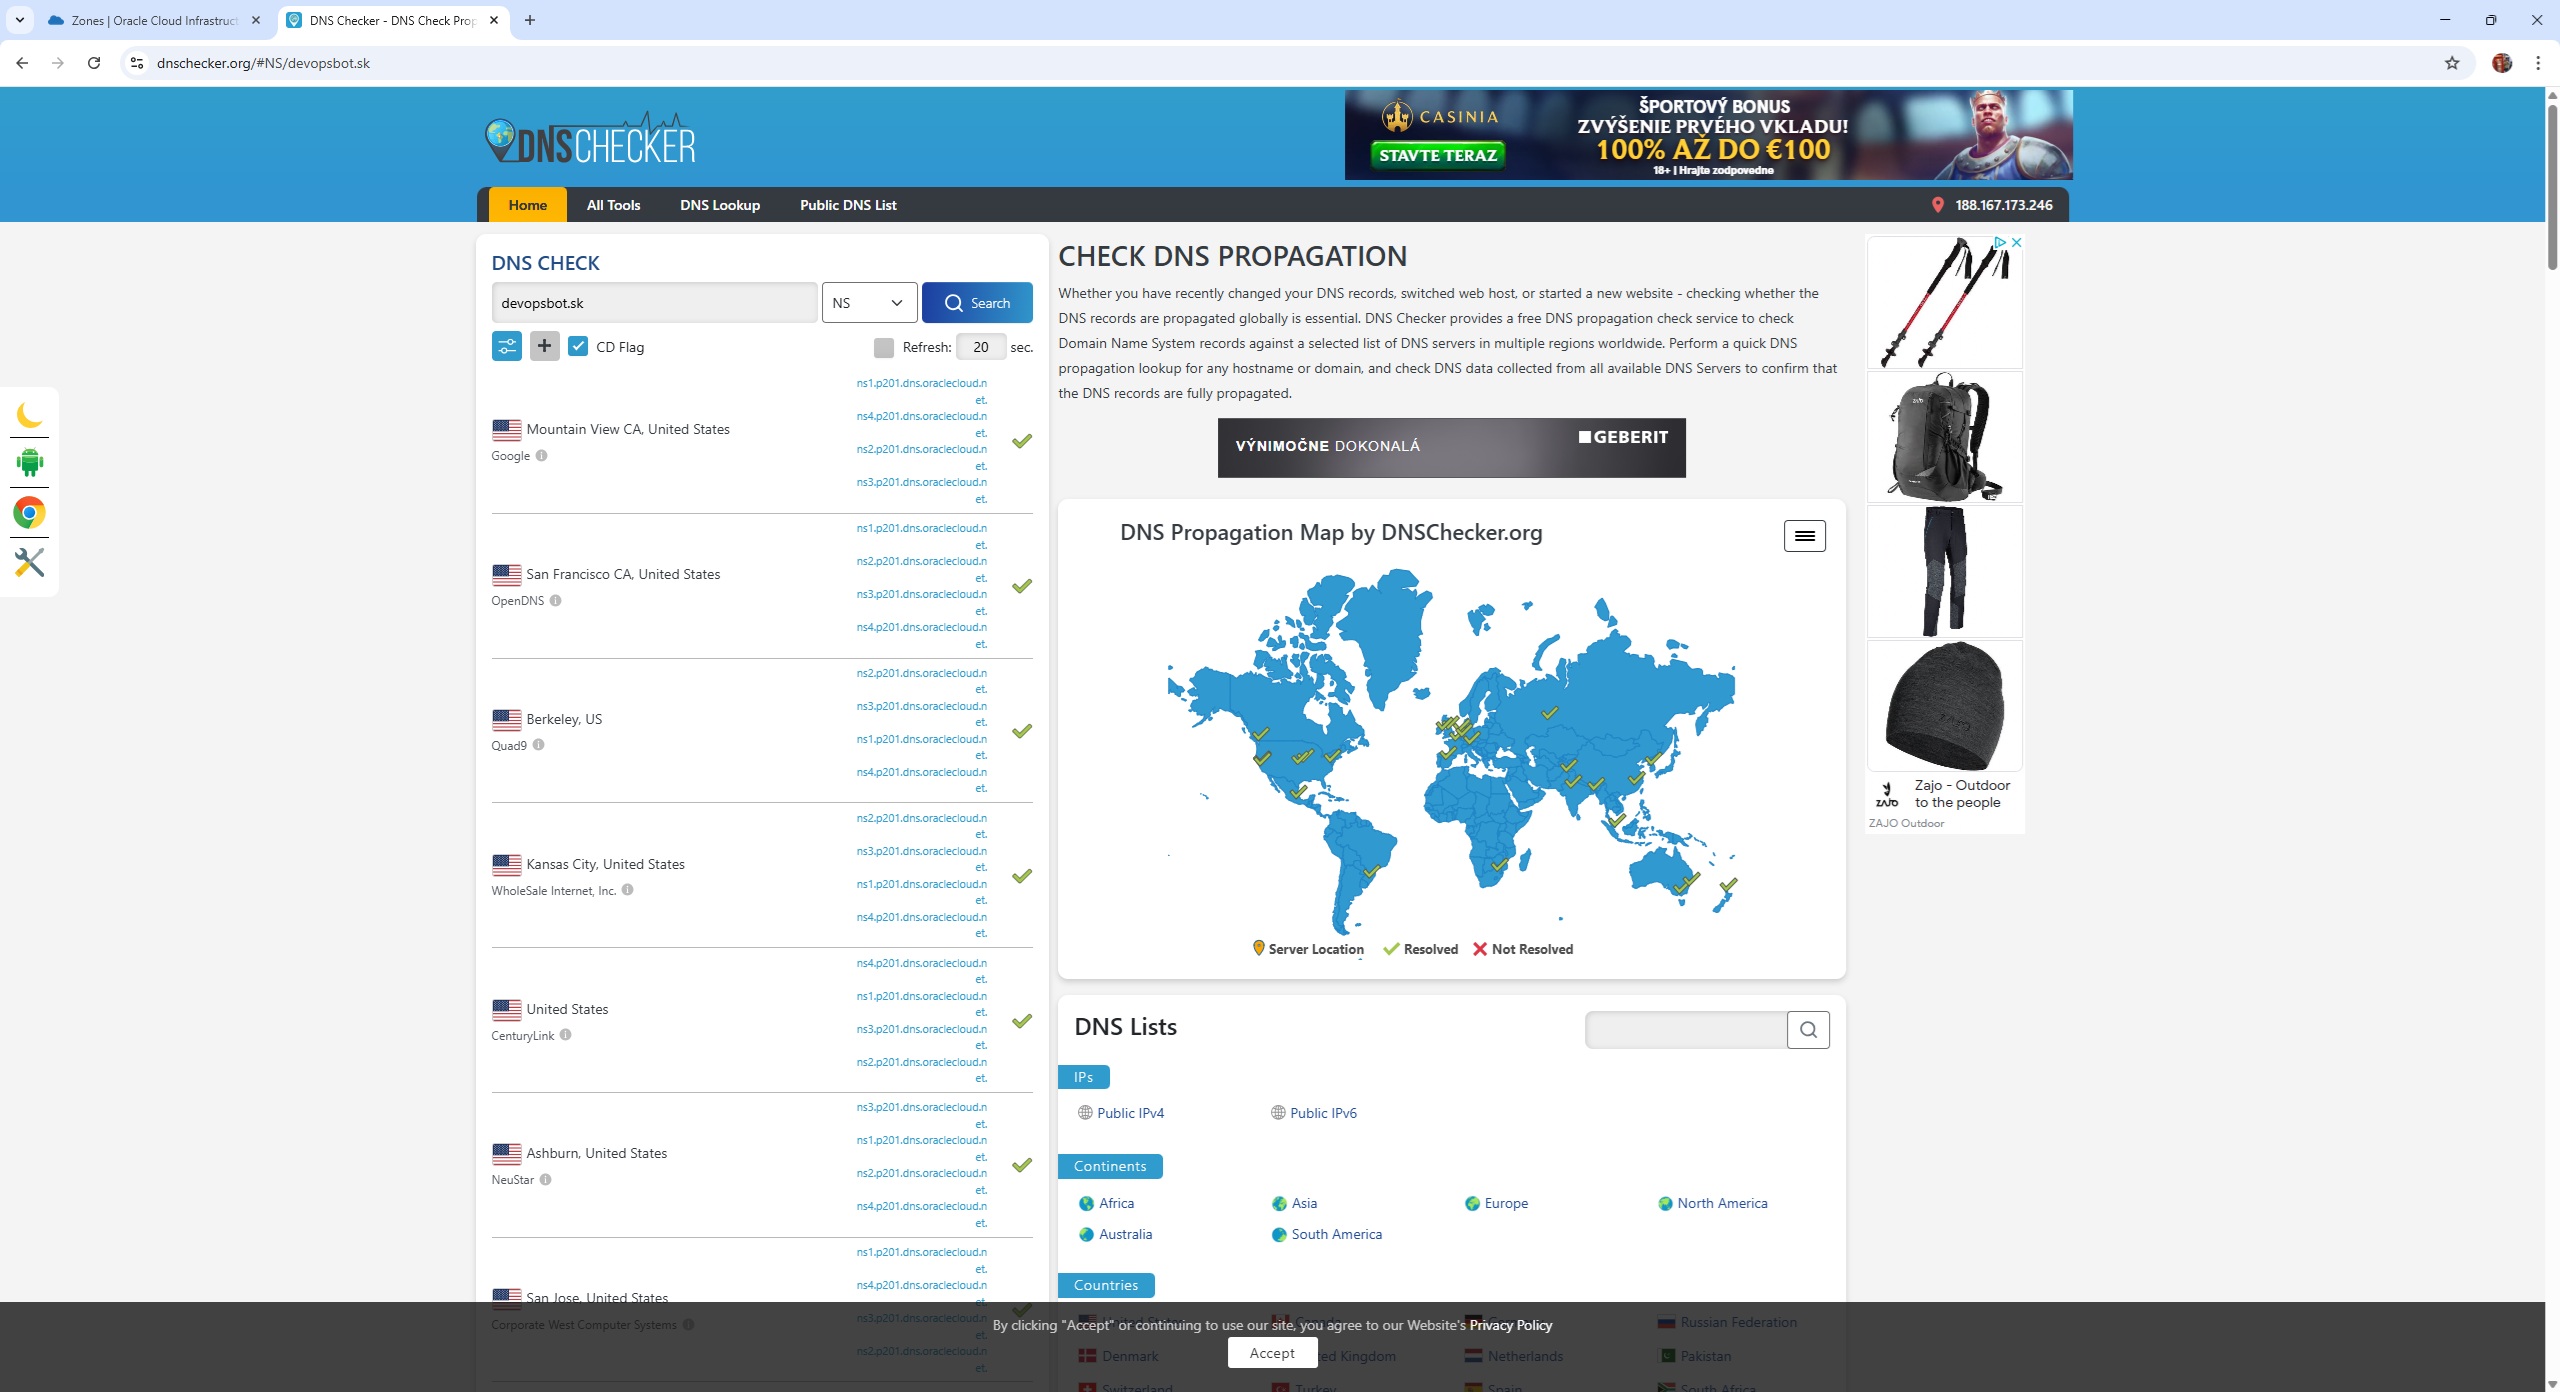Click info icon next to Google
The image size is (2560, 1392).
pos(541,456)
